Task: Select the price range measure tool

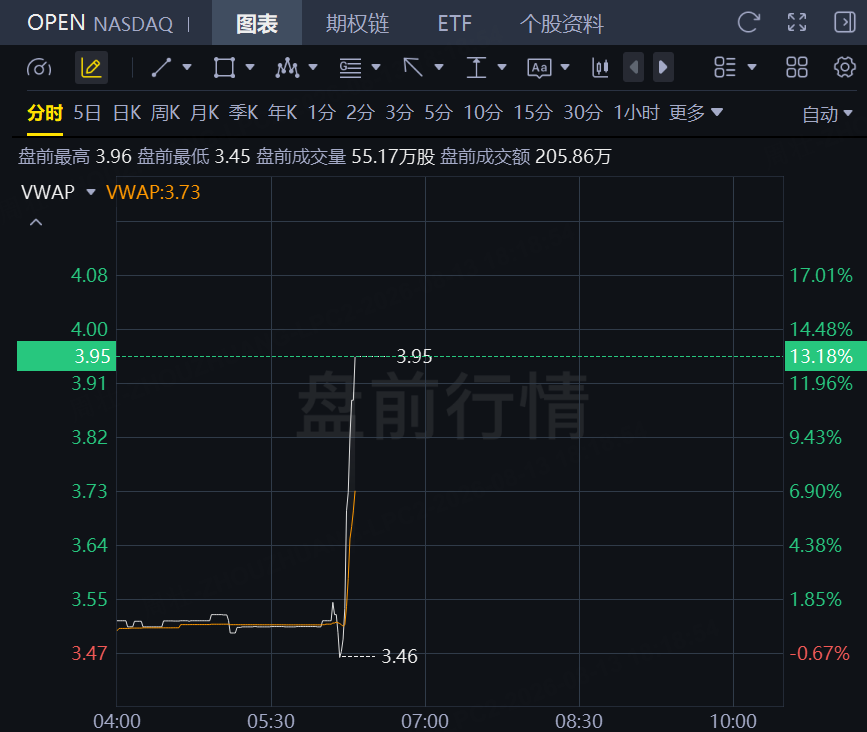Action: point(476,67)
